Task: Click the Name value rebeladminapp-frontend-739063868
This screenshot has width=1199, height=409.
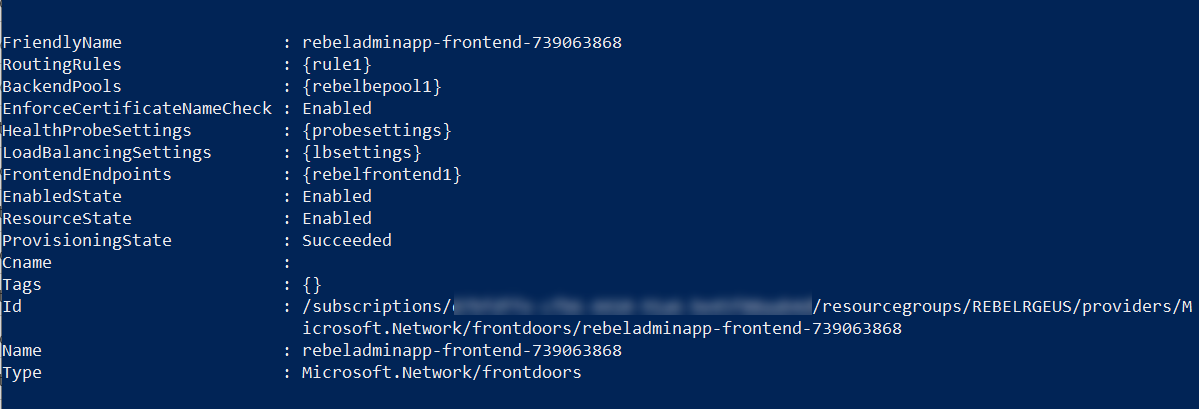Action: coord(462,351)
